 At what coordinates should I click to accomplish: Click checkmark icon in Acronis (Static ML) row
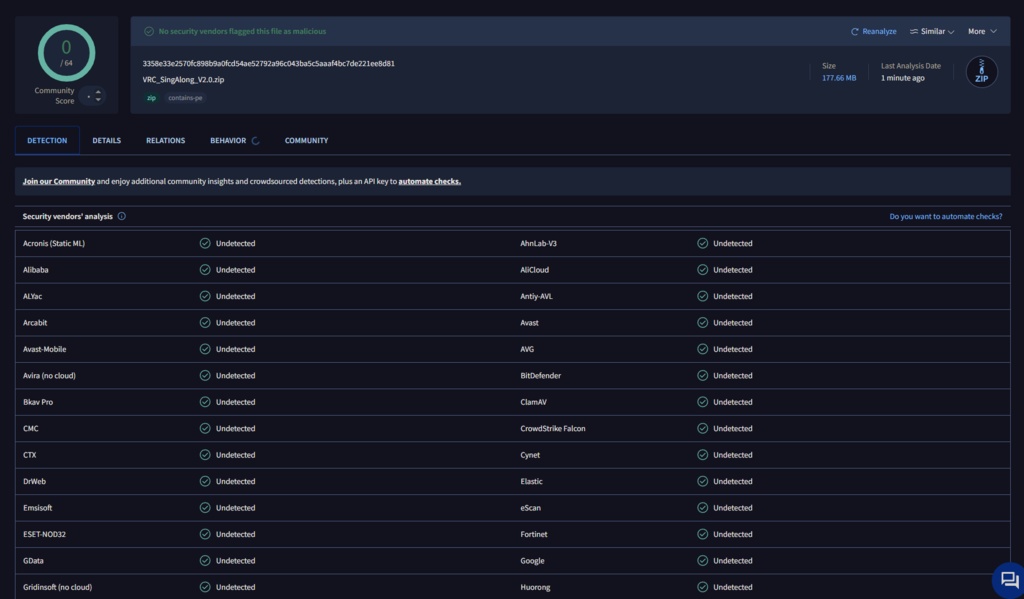tap(205, 243)
